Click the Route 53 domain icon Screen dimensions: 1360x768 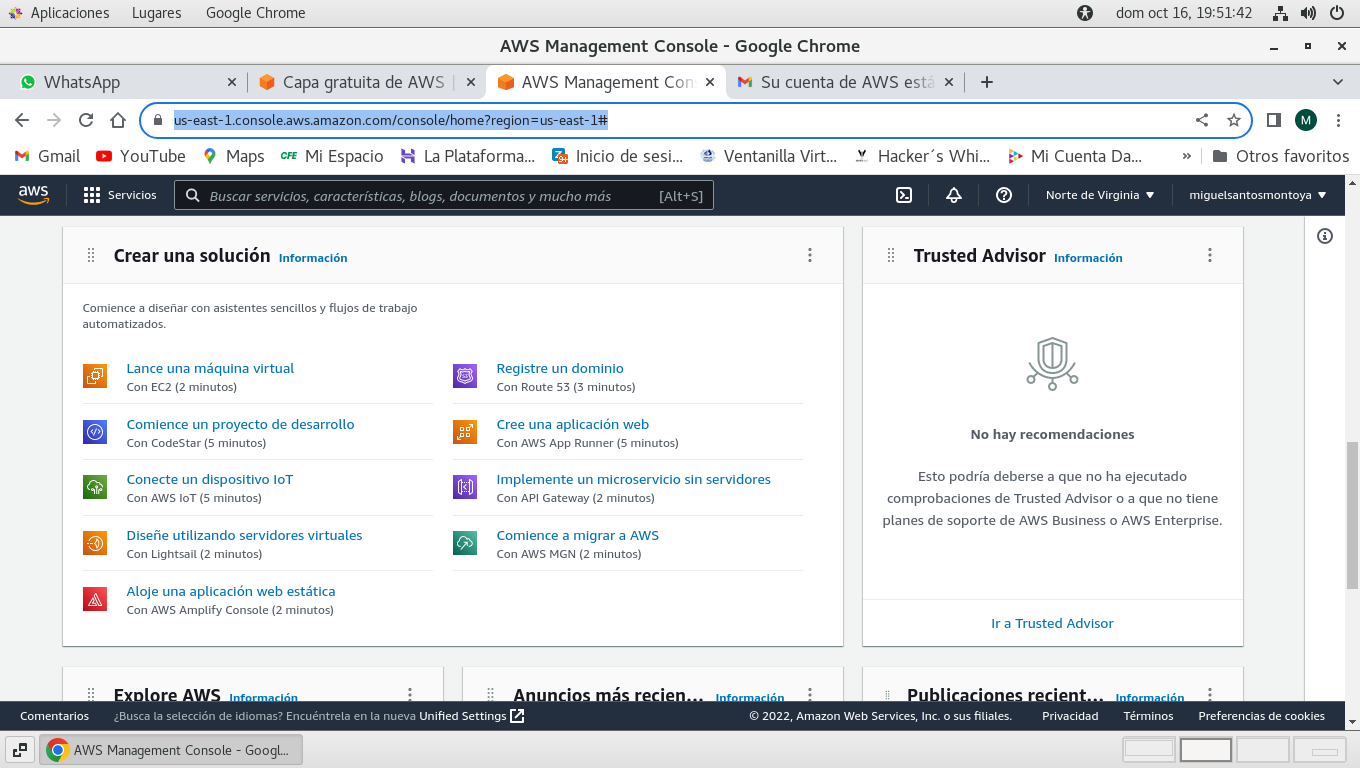pos(465,376)
